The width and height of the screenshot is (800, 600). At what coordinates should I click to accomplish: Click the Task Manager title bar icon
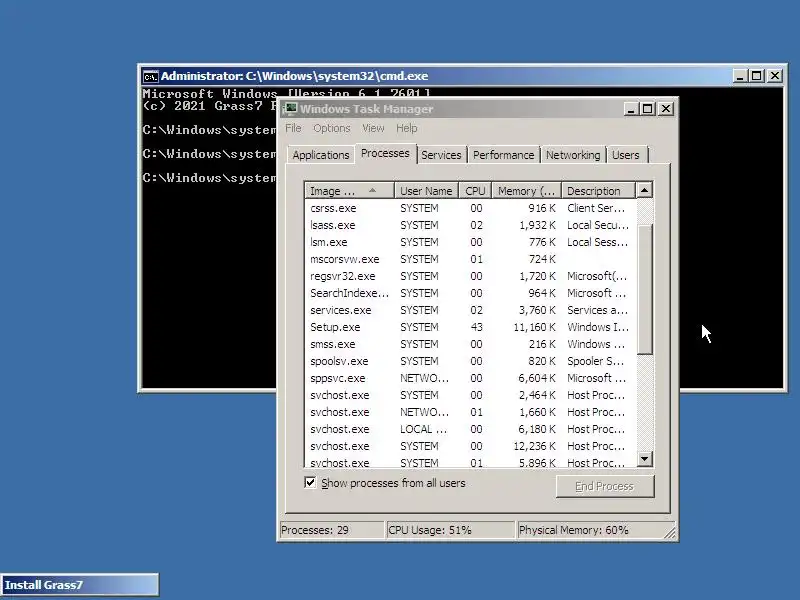291,109
